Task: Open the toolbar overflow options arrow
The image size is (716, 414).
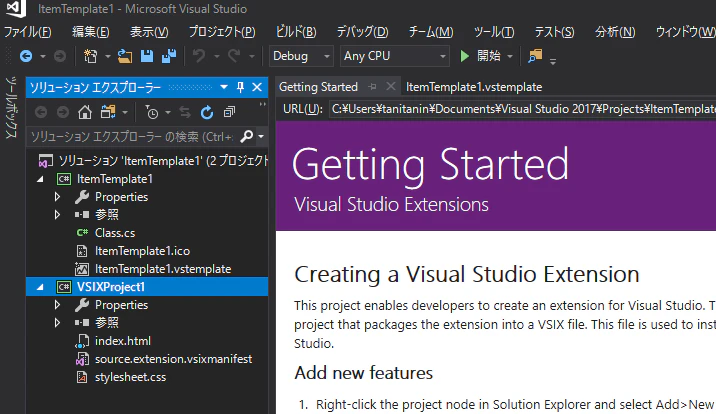Action: pyautogui.click(x=553, y=61)
